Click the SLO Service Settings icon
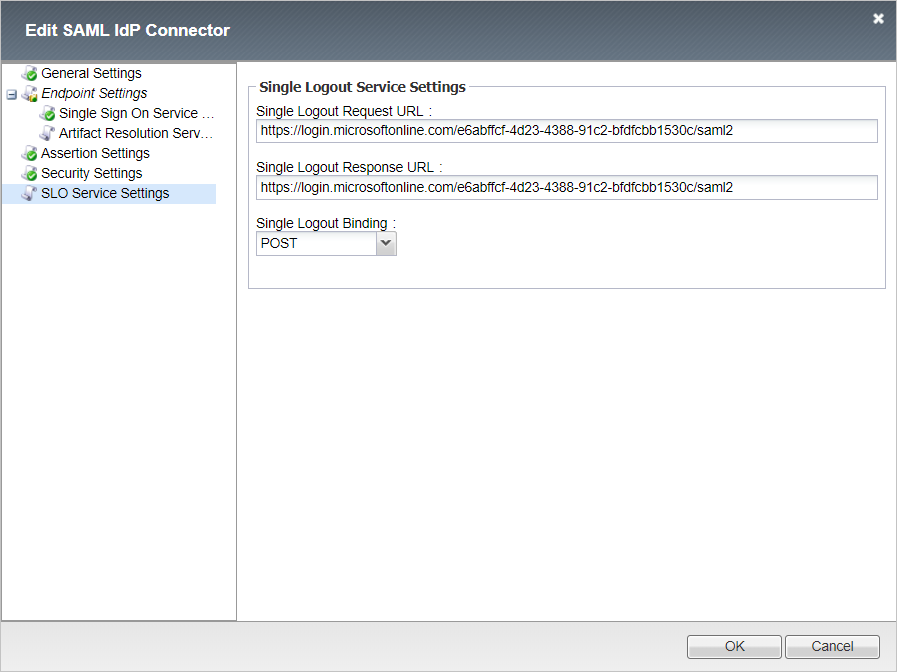The width and height of the screenshot is (897, 672). point(30,193)
